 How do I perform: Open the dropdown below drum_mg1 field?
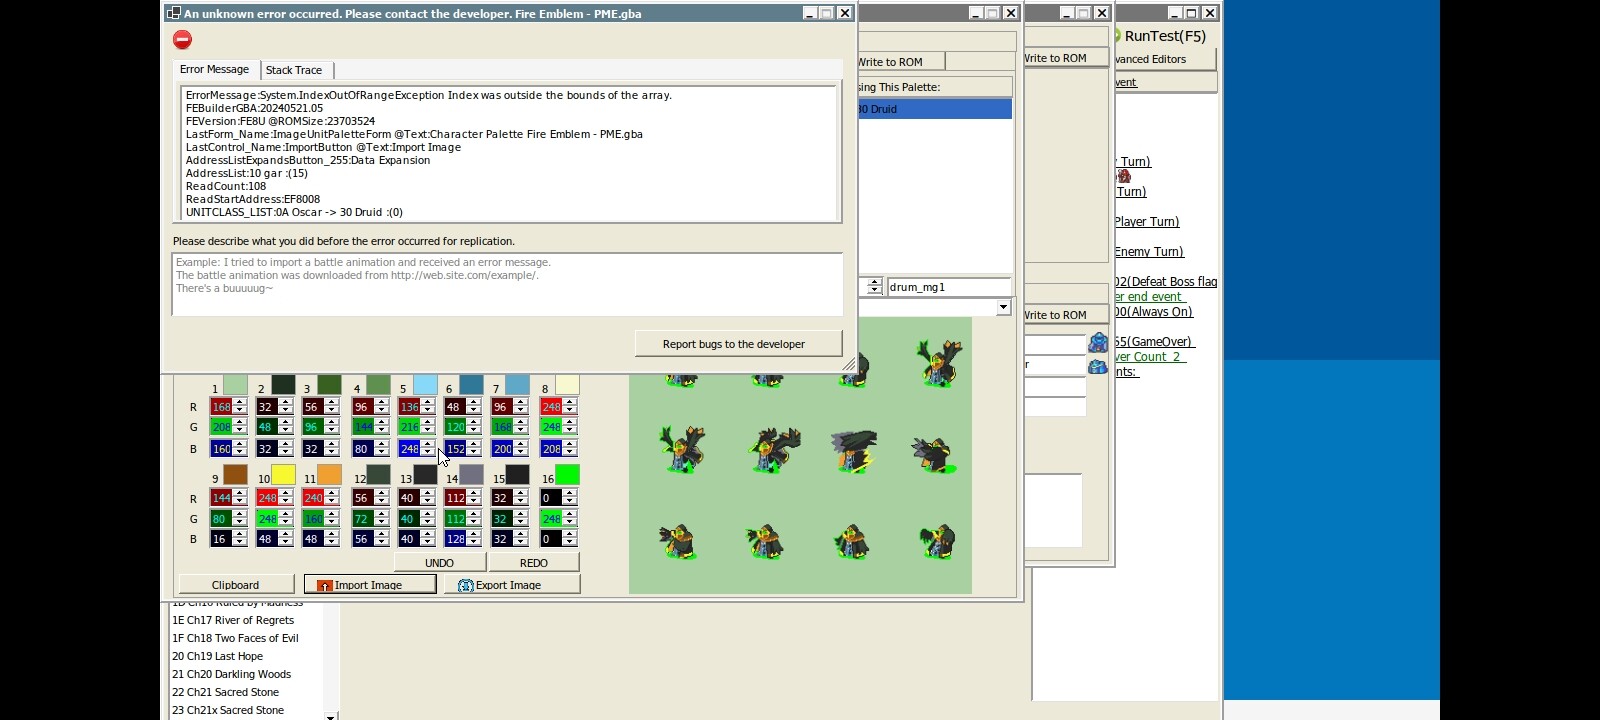coord(1003,308)
